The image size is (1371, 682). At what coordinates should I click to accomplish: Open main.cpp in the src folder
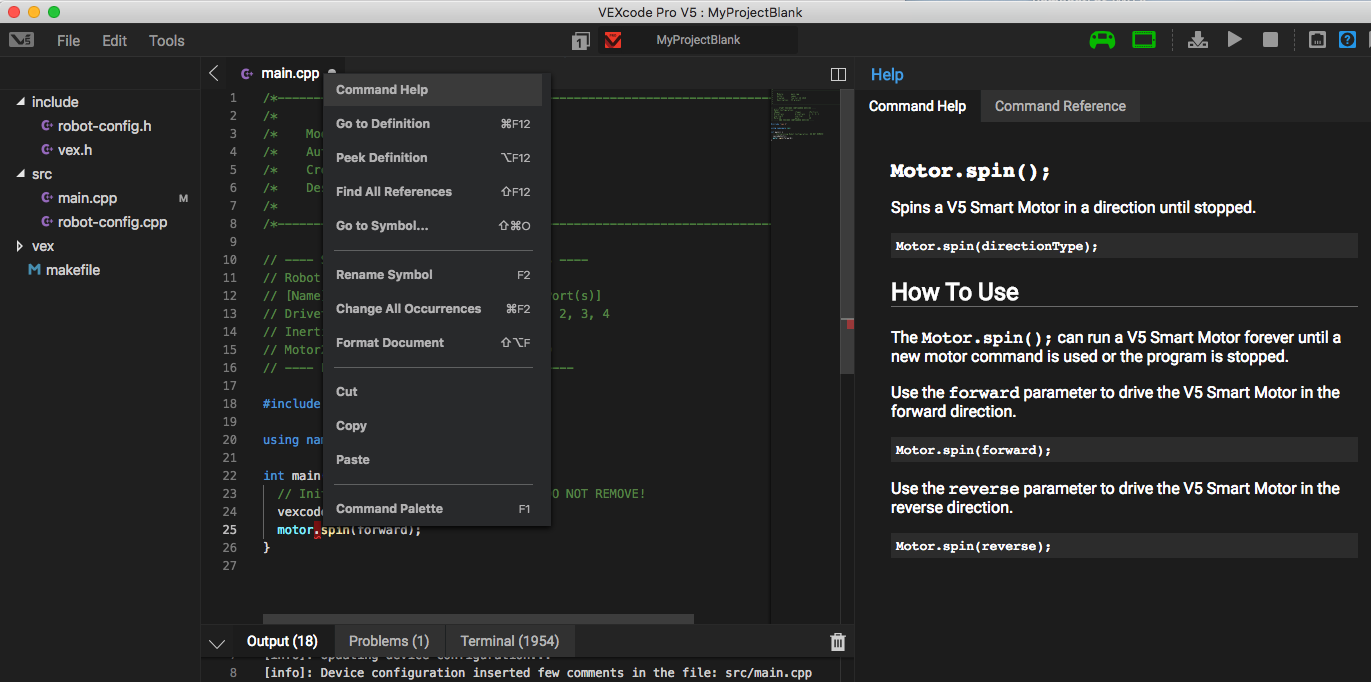pyautogui.click(x=87, y=198)
